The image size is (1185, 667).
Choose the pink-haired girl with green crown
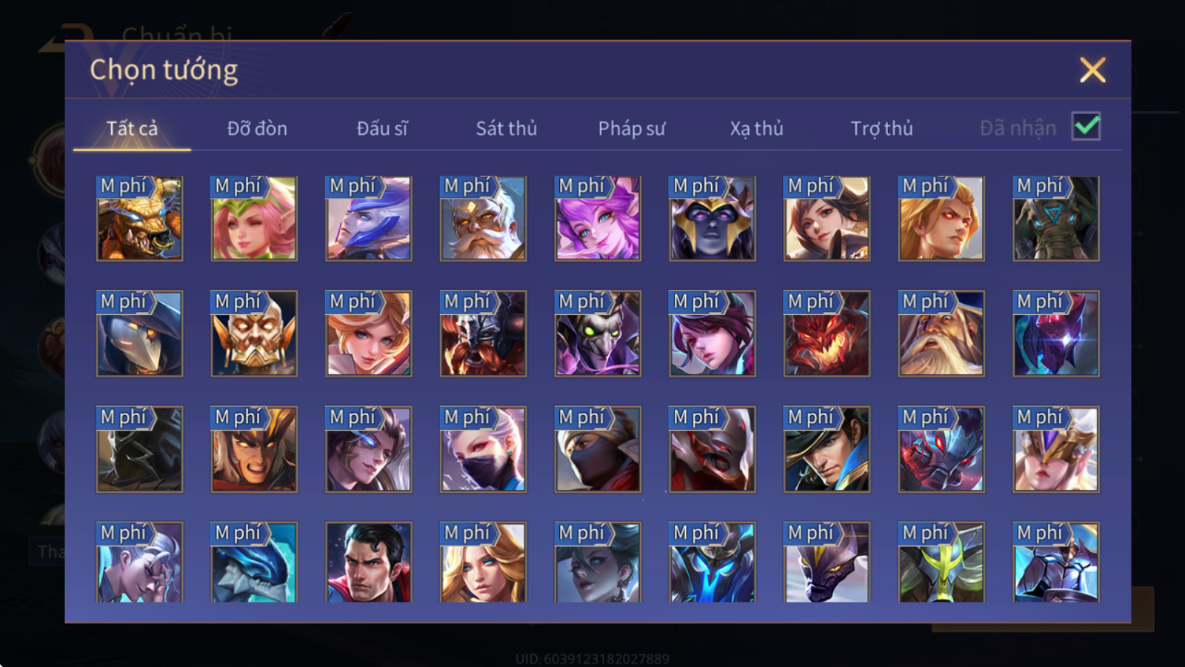[254, 218]
